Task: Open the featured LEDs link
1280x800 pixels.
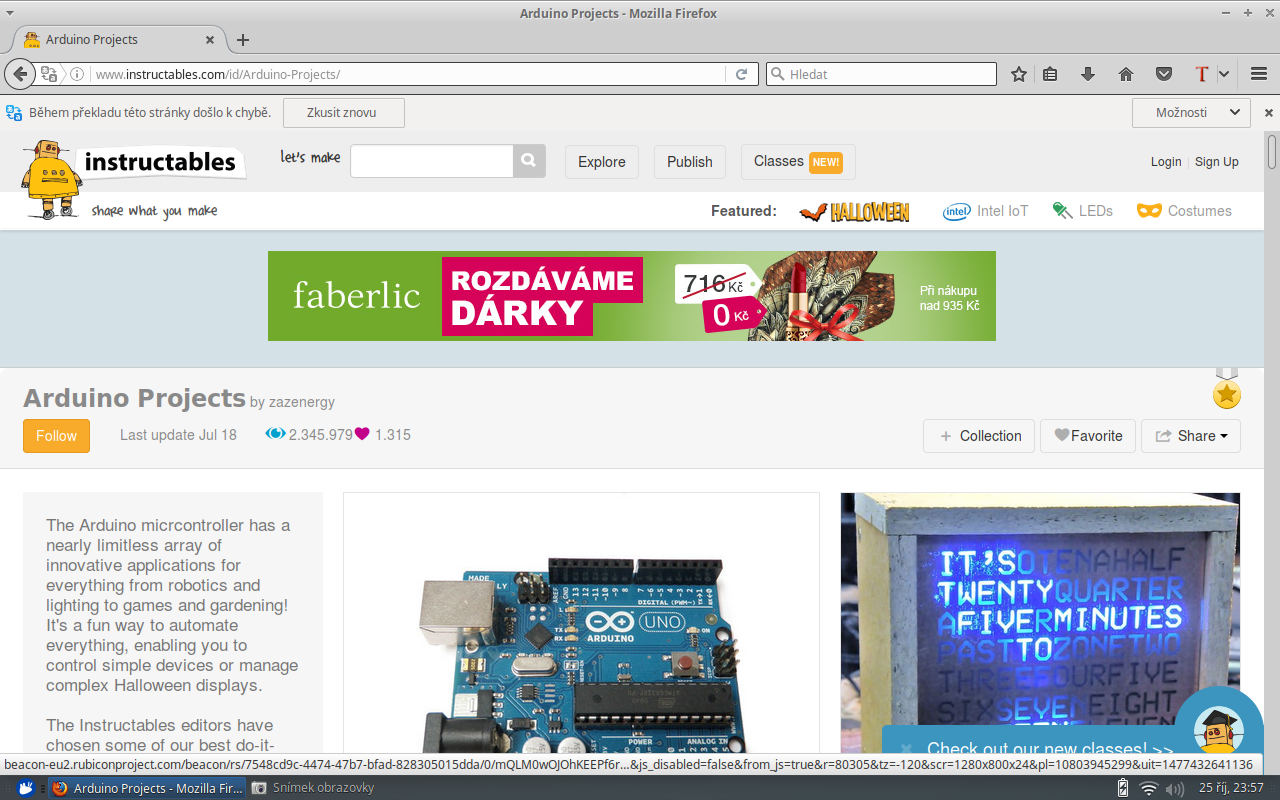Action: click(1083, 211)
